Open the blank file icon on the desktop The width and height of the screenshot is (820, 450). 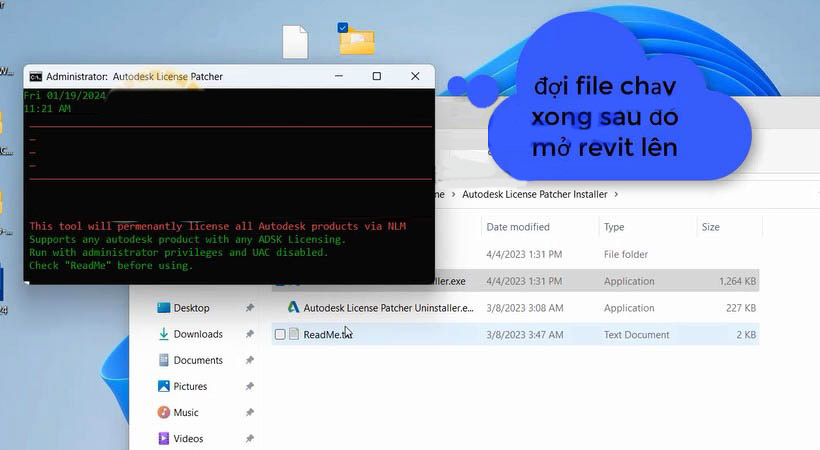coord(295,42)
